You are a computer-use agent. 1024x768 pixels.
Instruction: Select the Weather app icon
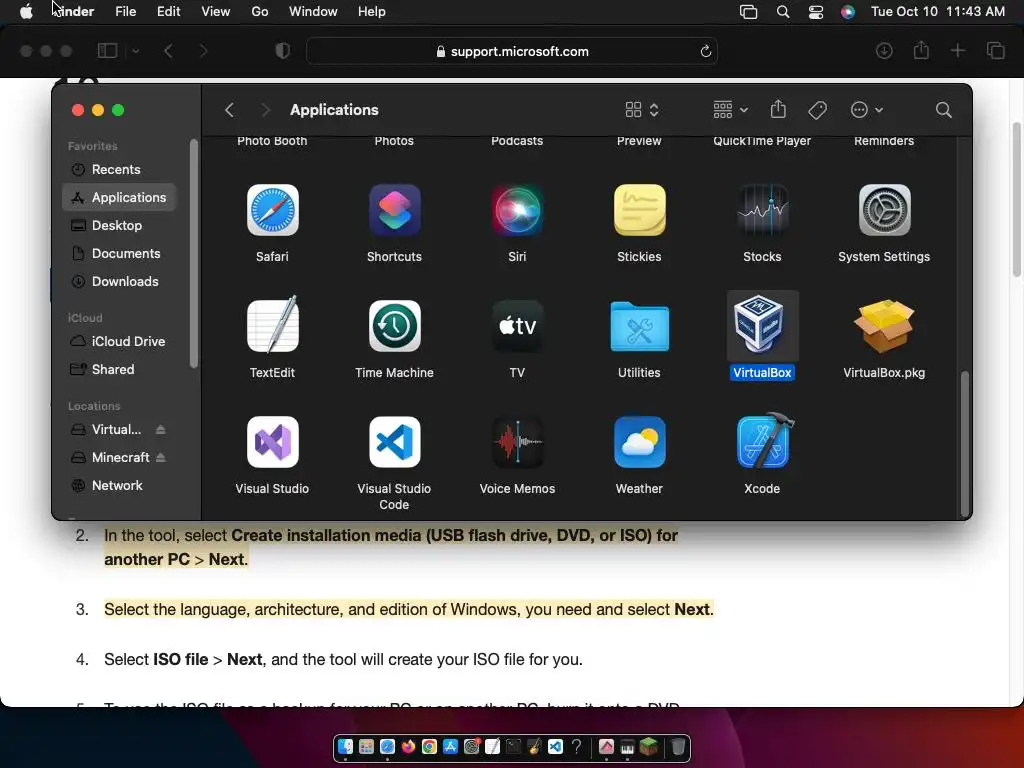point(639,442)
